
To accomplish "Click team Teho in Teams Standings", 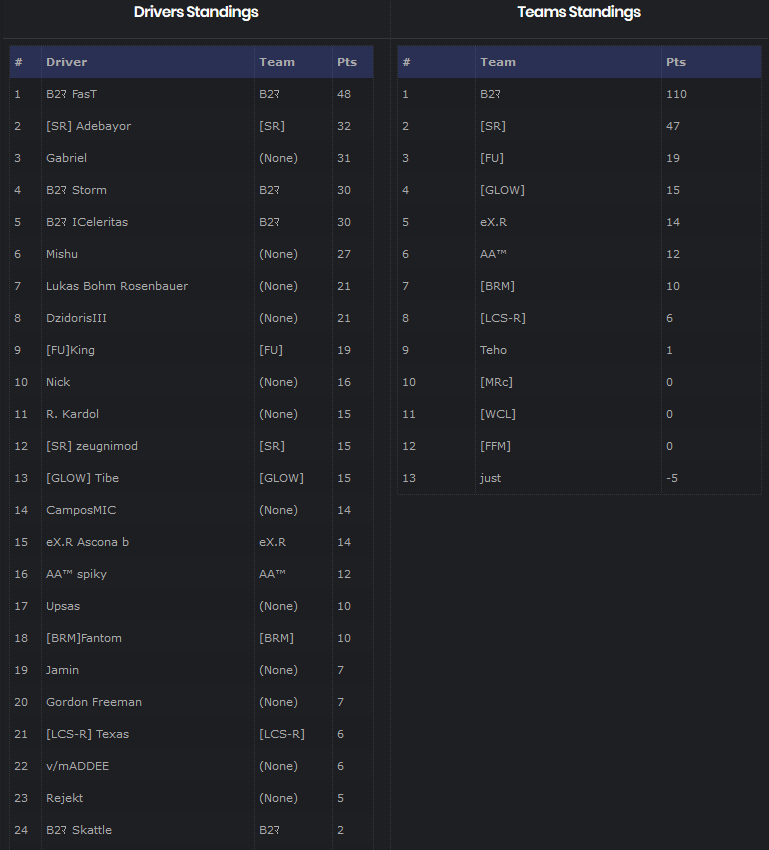I will pos(493,350).
